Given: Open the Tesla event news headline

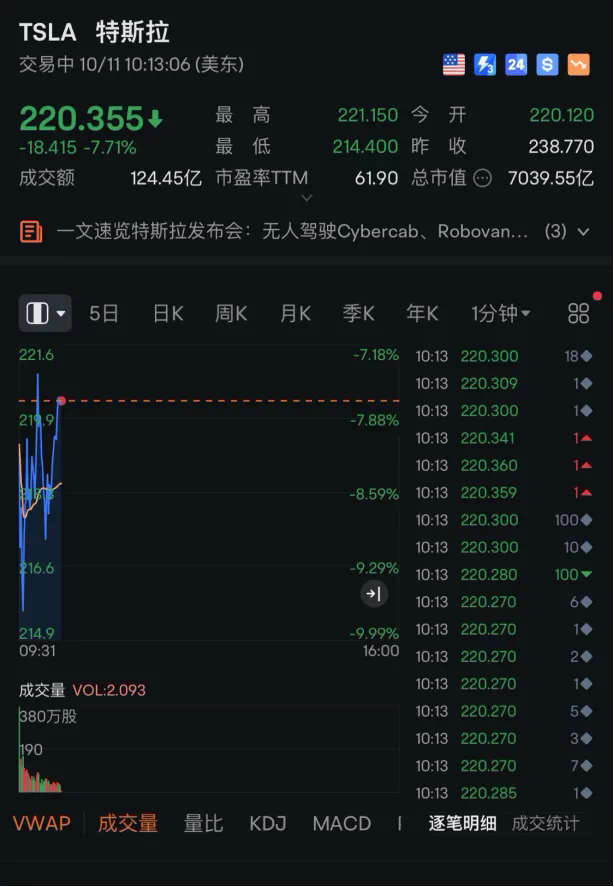Looking at the screenshot, I should click(293, 231).
